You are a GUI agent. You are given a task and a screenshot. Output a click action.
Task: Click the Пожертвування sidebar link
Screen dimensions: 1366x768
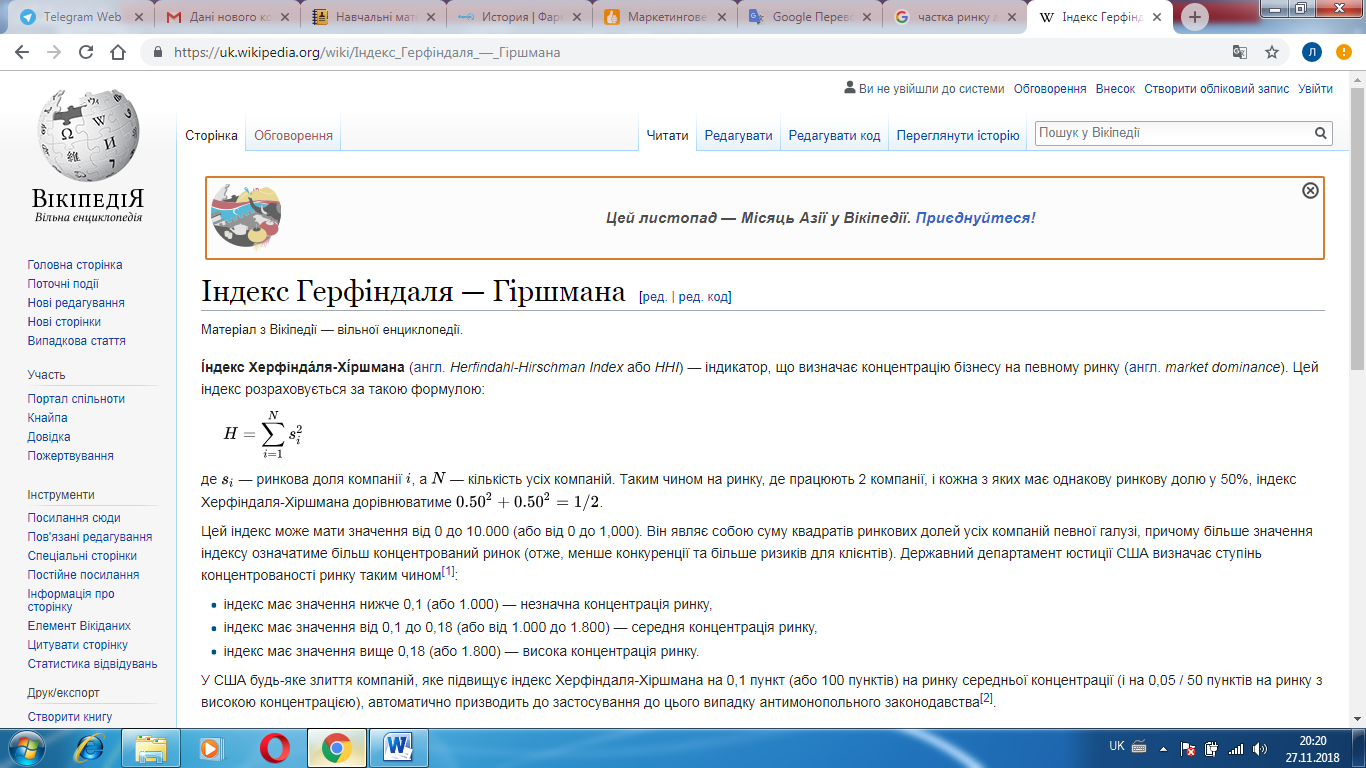71,456
